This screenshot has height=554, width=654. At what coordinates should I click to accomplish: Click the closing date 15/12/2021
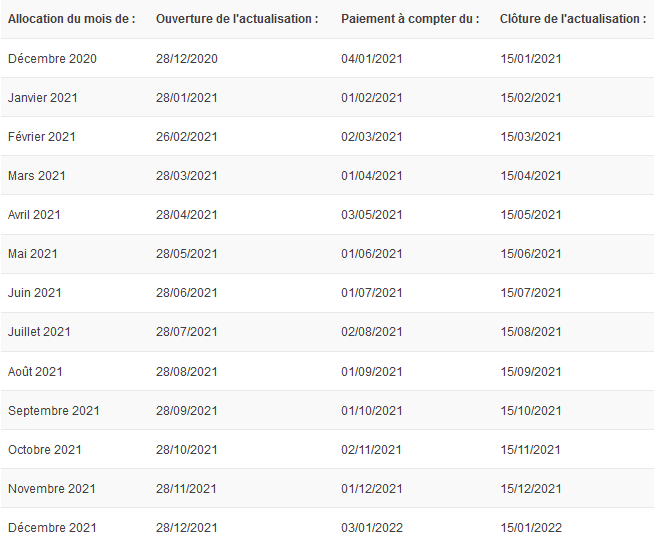pyautogui.click(x=531, y=489)
